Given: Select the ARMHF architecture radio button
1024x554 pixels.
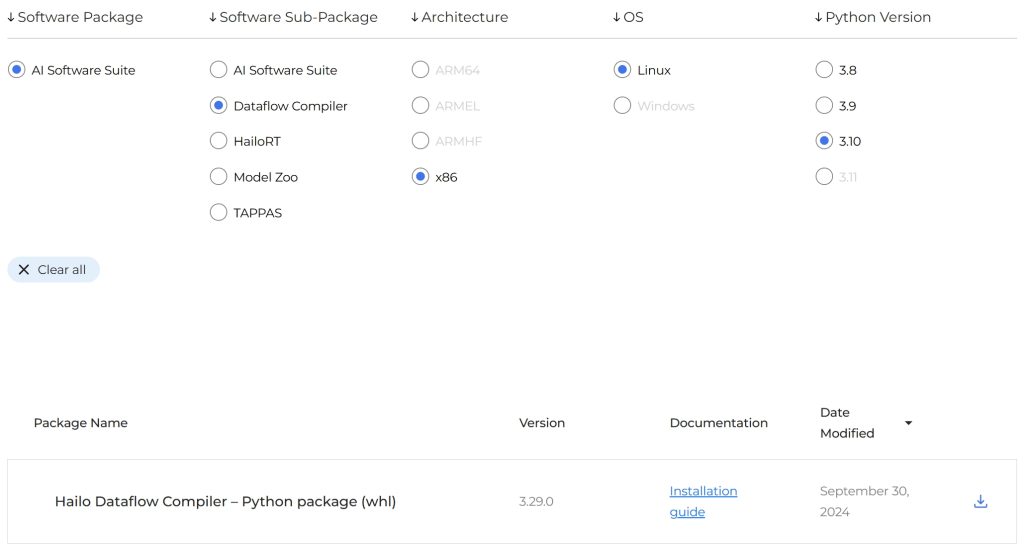Looking at the screenshot, I should click(x=421, y=141).
